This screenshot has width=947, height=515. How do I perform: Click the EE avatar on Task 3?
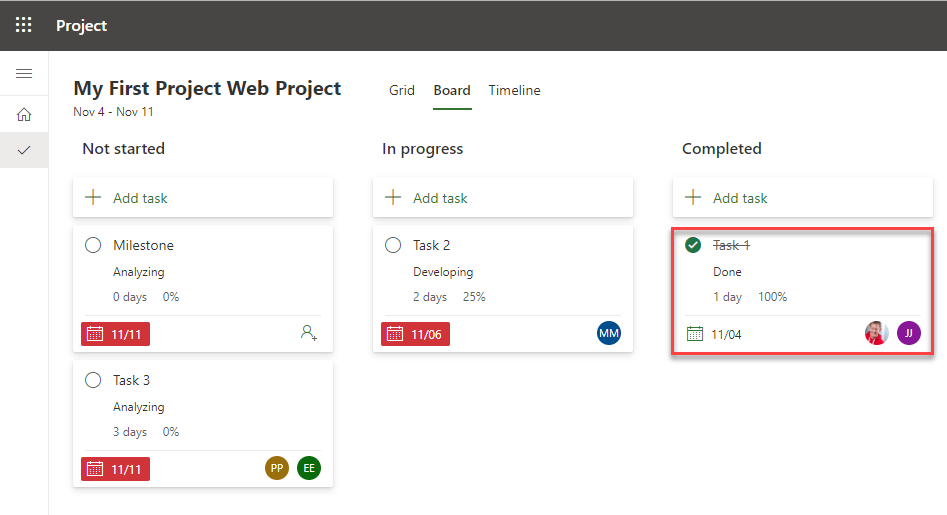[309, 468]
